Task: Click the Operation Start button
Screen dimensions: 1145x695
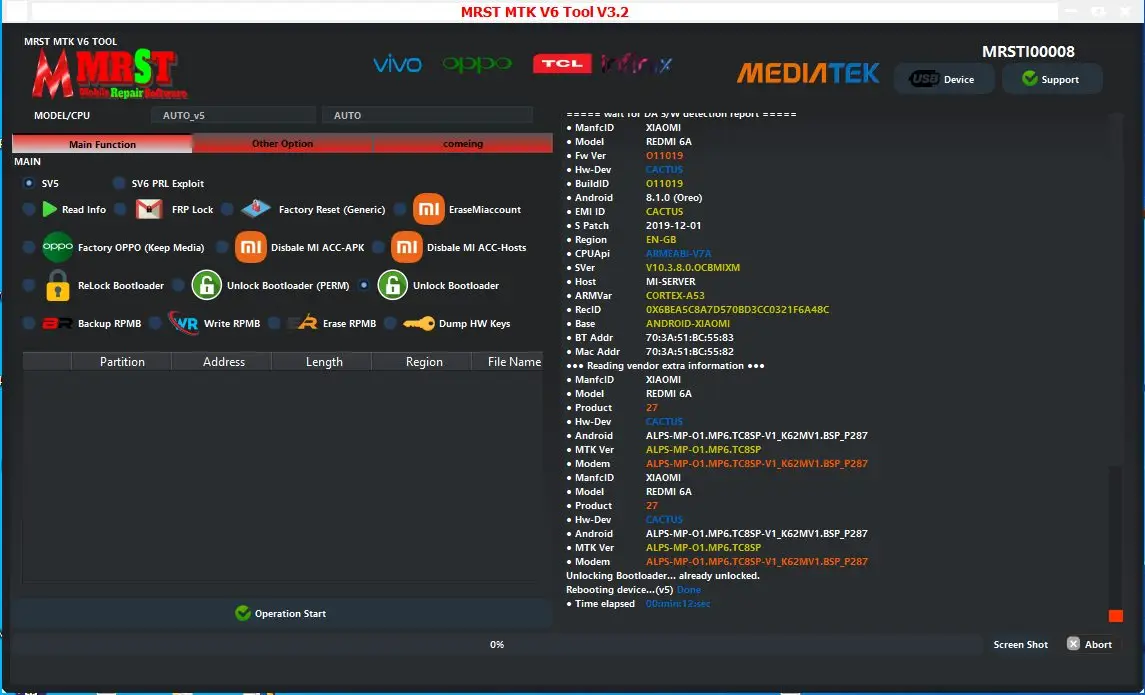Action: click(281, 613)
